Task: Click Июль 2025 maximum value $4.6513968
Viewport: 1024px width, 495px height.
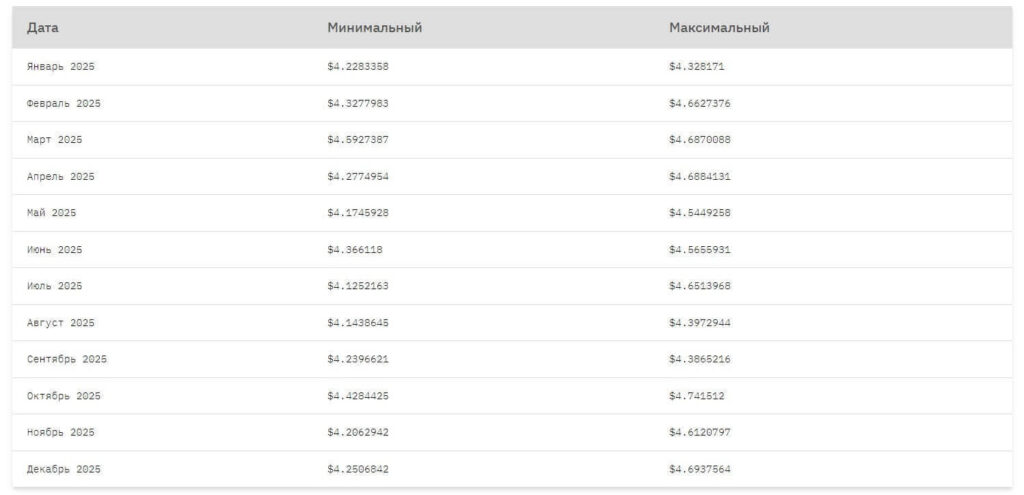Action: pyautogui.click(x=700, y=286)
